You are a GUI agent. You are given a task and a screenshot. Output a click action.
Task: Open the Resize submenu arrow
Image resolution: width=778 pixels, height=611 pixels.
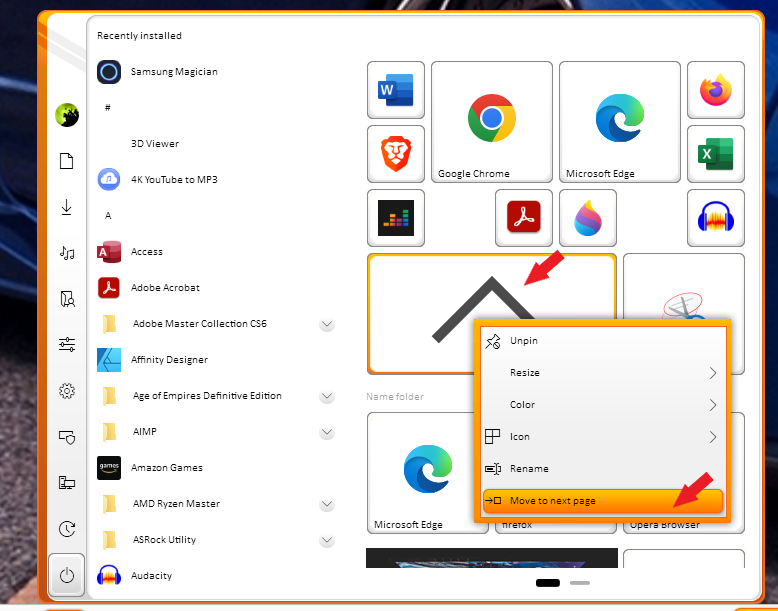click(713, 373)
